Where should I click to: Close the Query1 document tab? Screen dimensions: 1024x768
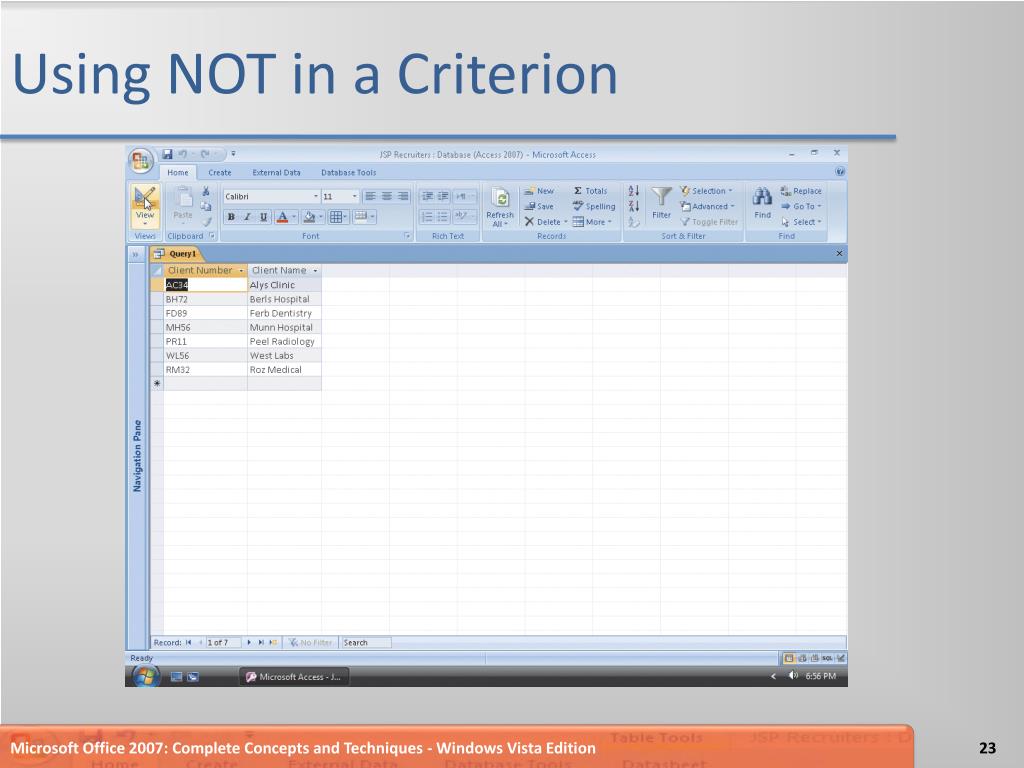point(839,253)
